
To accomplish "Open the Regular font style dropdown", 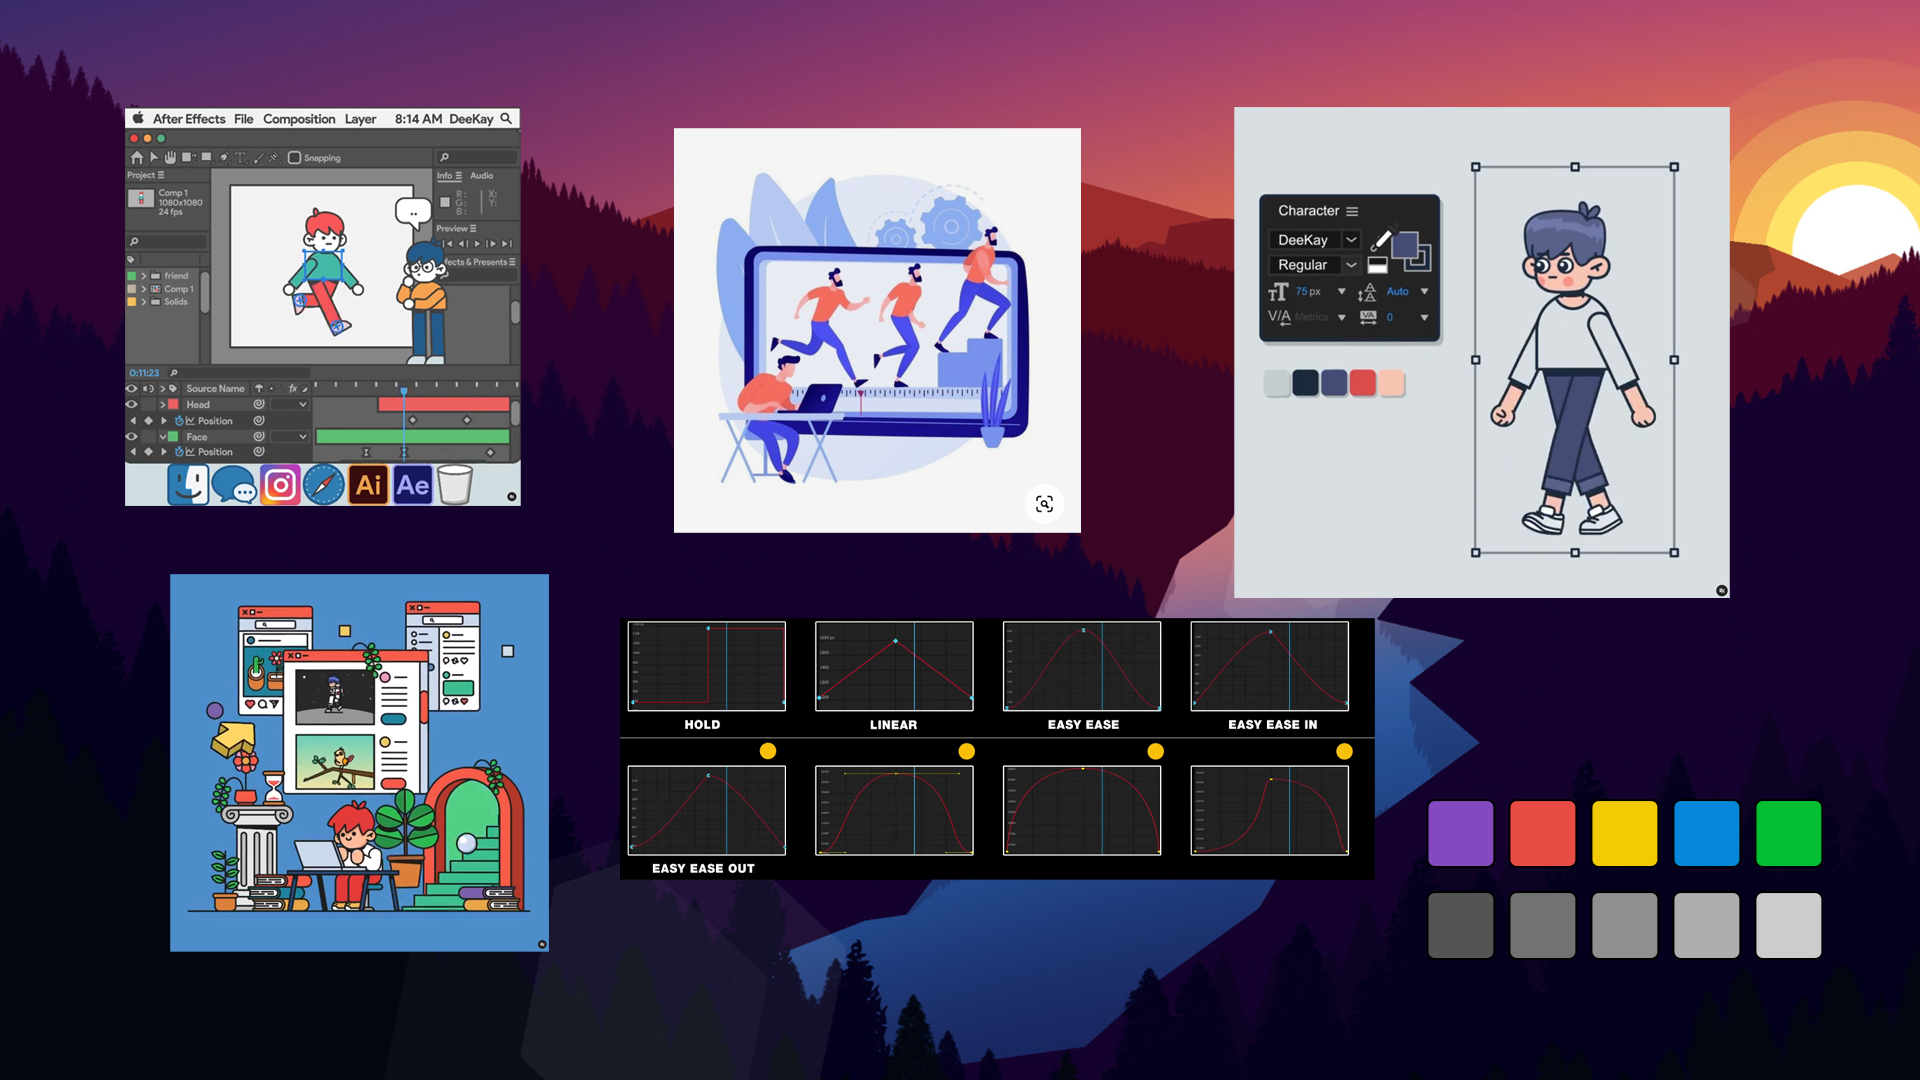I will click(x=1351, y=265).
